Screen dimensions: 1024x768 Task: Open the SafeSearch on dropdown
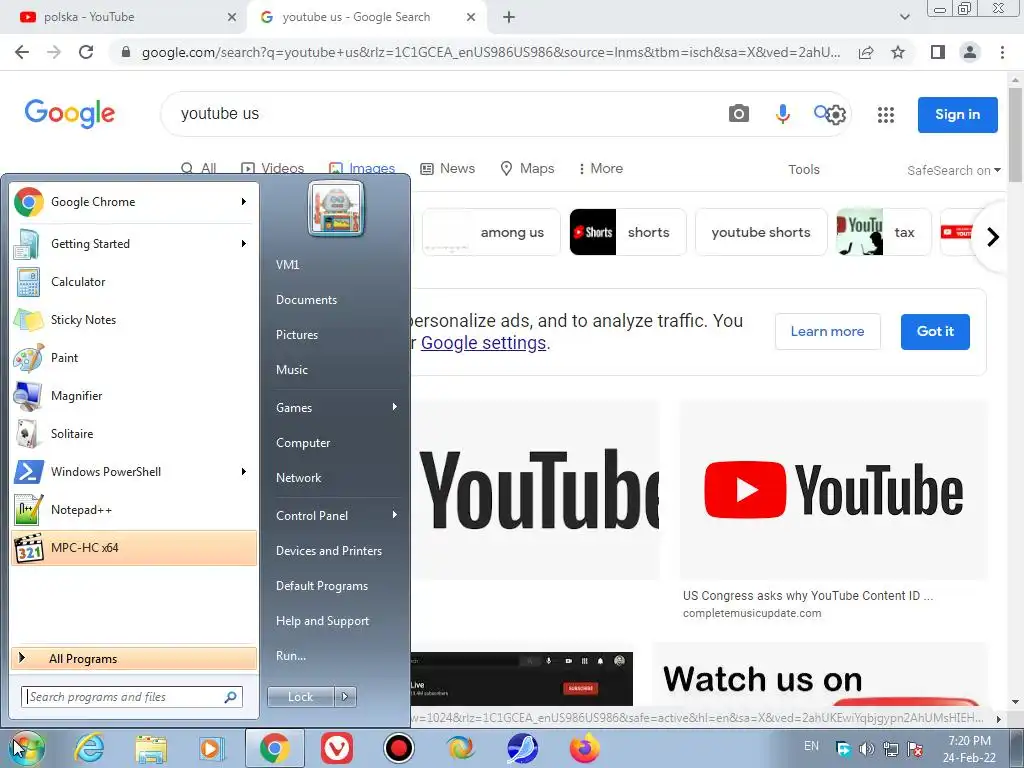[953, 170]
